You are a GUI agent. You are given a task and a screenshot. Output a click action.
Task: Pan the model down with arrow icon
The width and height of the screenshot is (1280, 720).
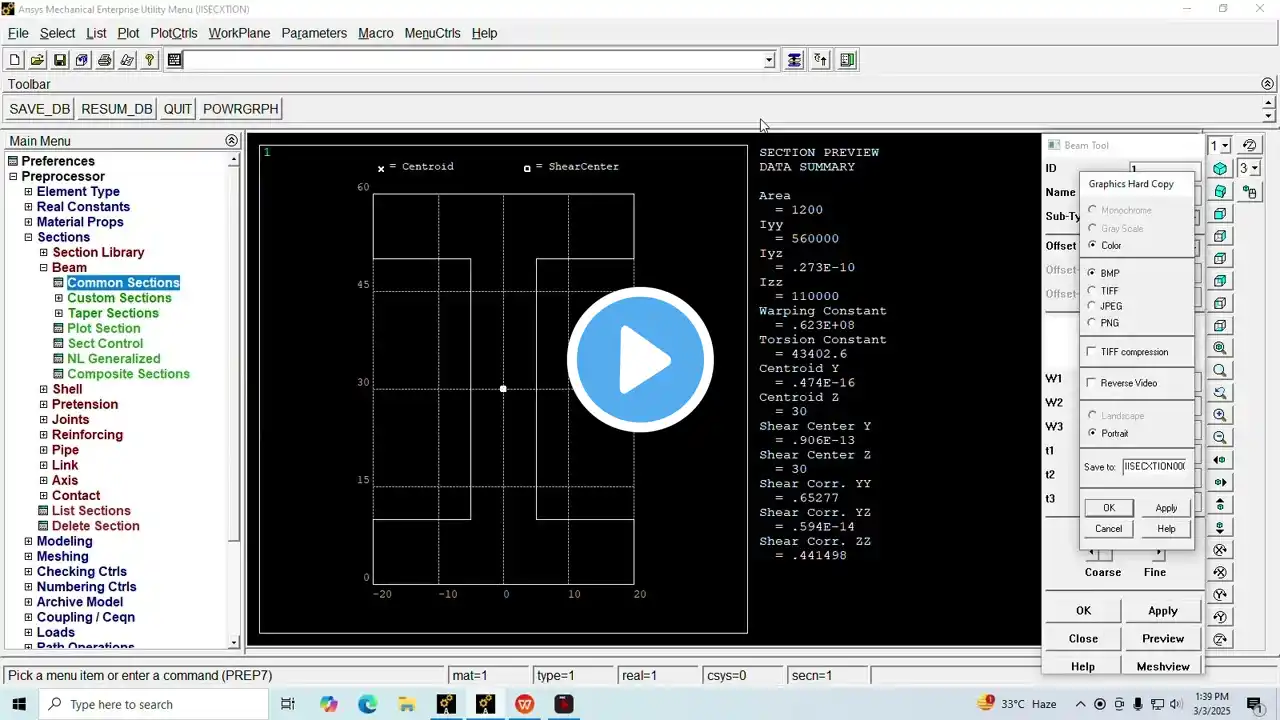tap(1220, 527)
